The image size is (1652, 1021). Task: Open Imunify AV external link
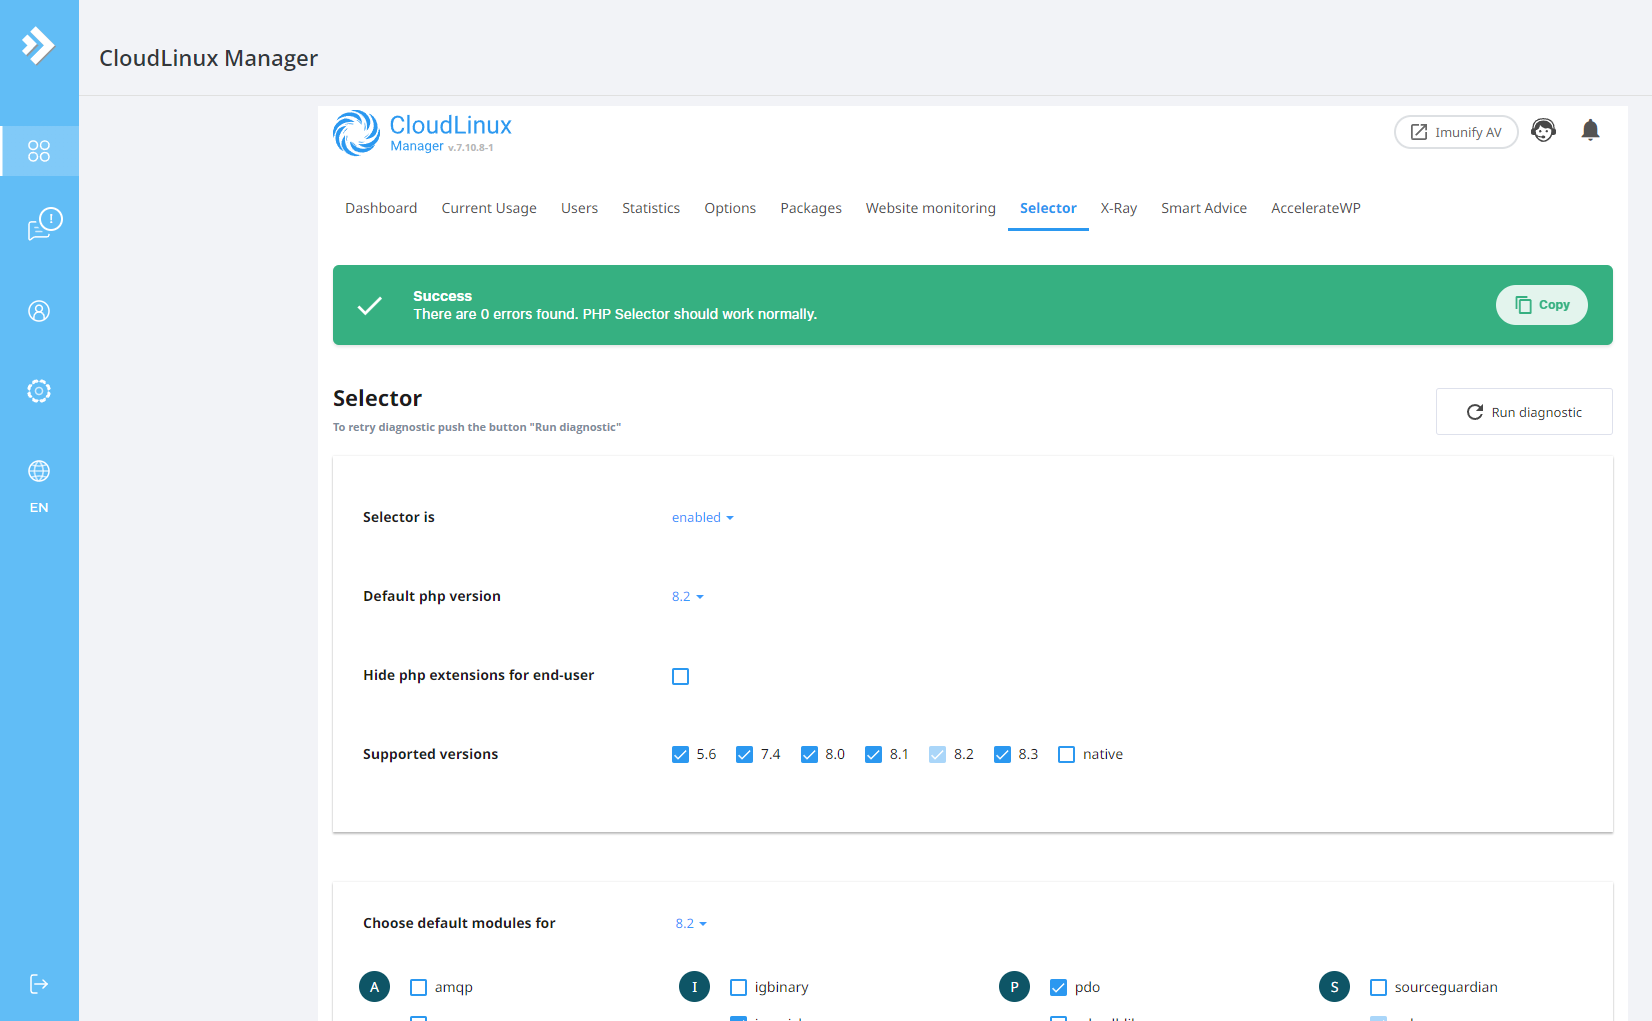(x=1456, y=132)
